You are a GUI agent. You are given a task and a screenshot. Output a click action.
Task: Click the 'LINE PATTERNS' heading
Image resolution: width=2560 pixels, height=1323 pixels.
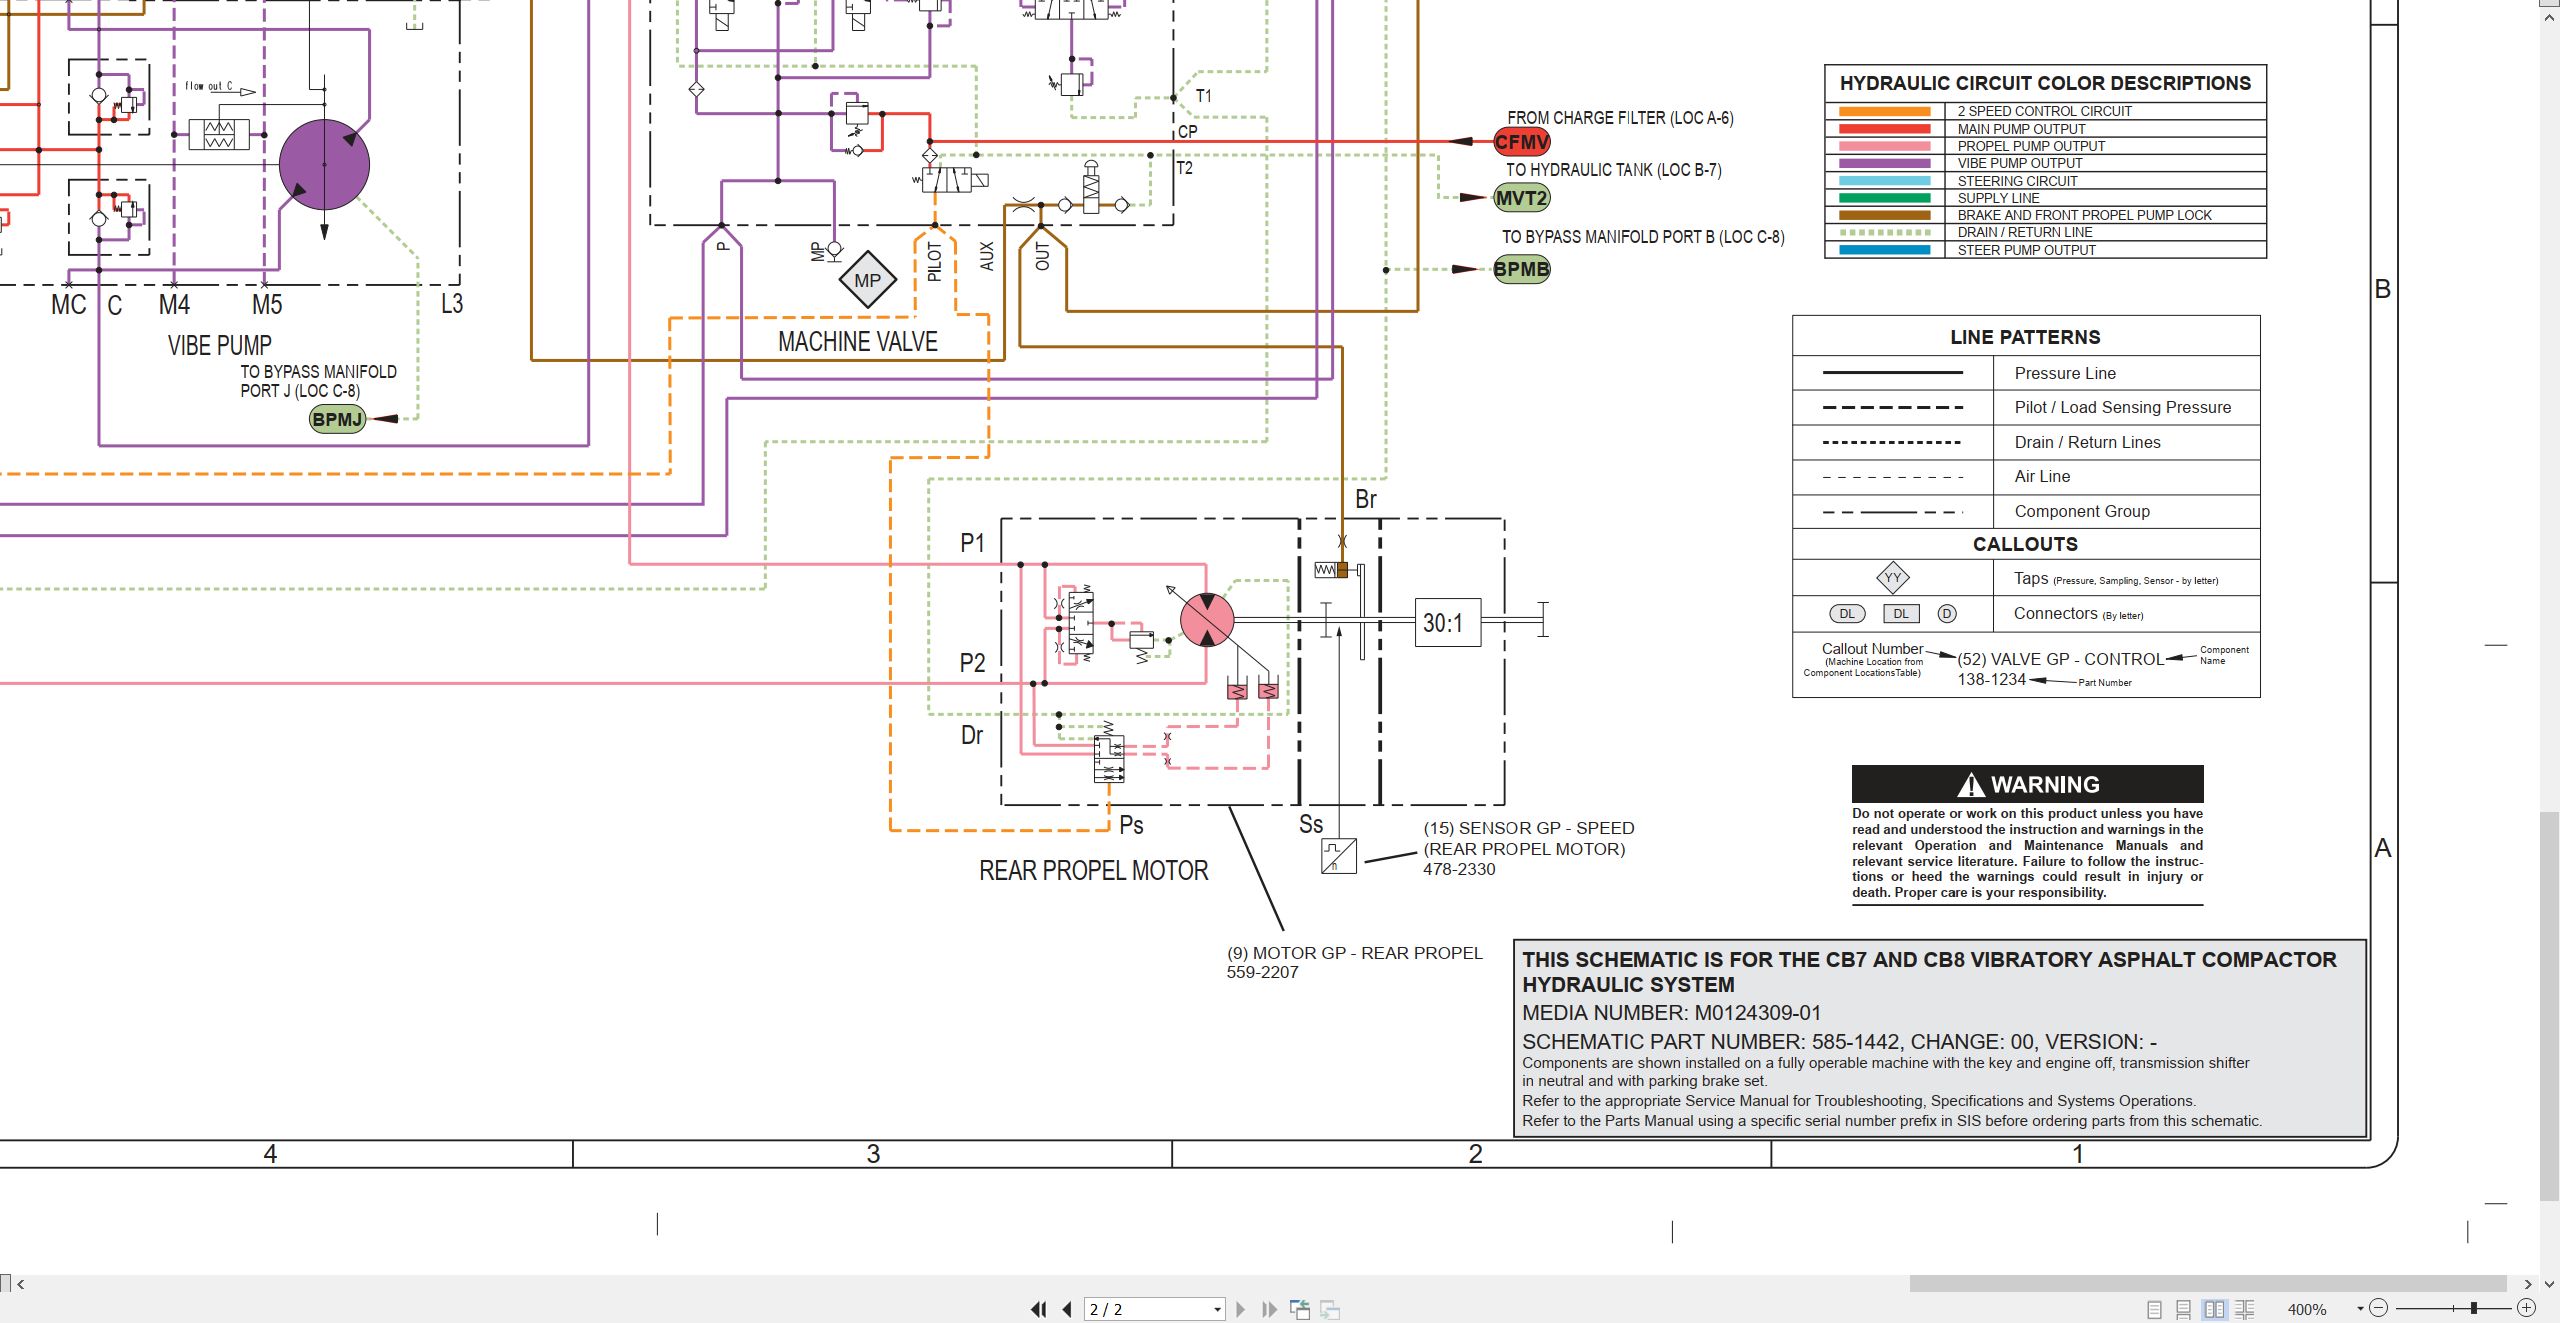[2025, 337]
